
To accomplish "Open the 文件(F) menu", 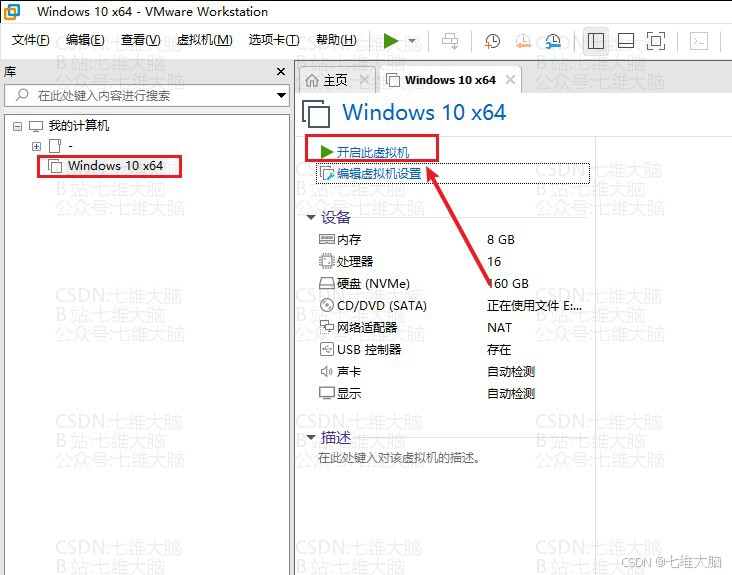I will tap(30, 40).
